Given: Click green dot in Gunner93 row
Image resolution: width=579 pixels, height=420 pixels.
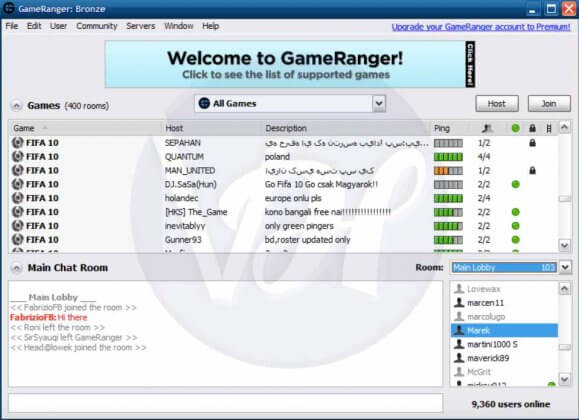Looking at the screenshot, I should pos(516,240).
